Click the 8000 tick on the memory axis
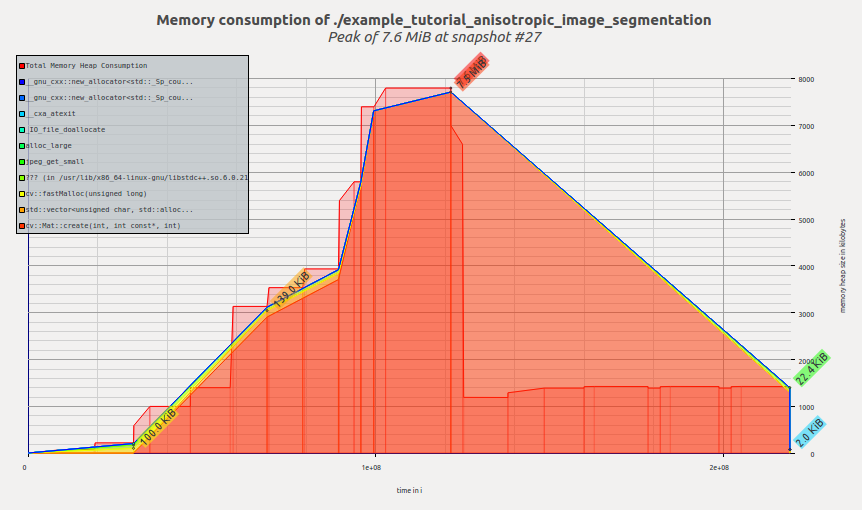This screenshot has height=510, width=862. click(805, 79)
